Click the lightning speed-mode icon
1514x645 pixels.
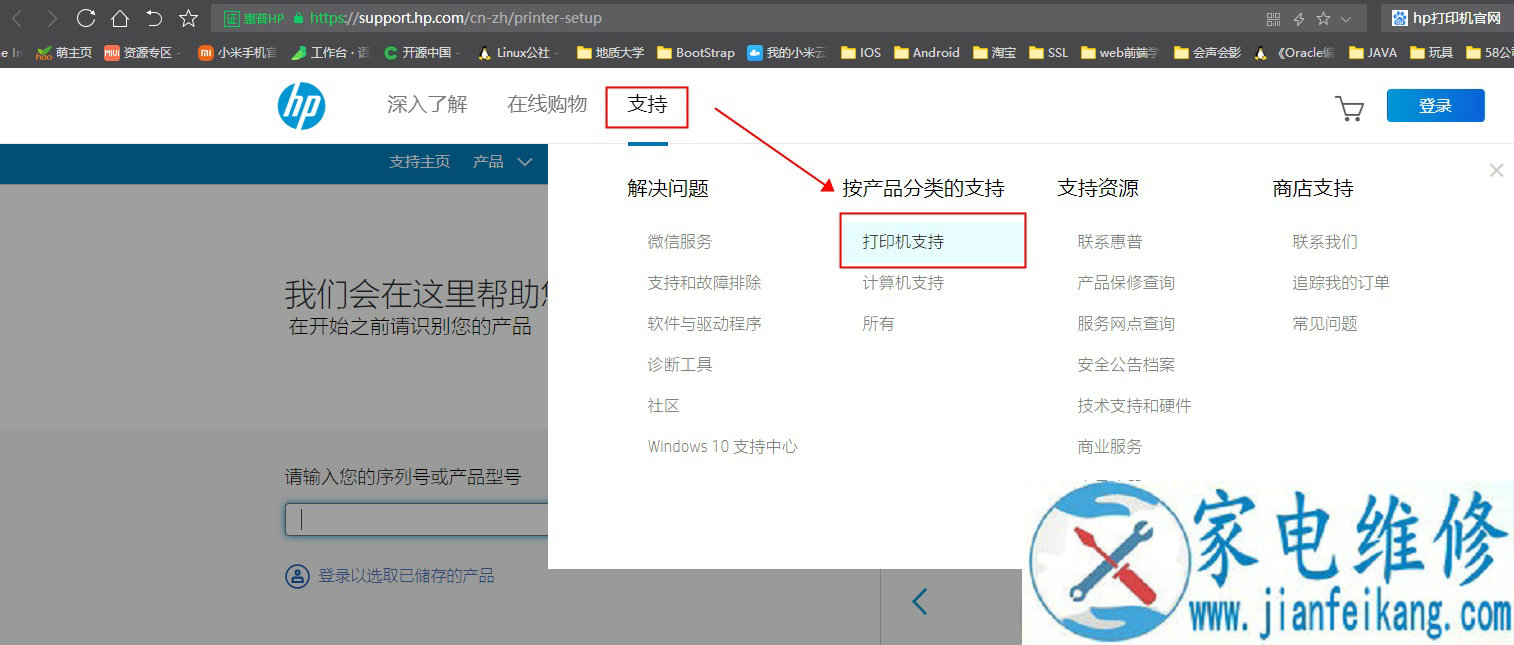pyautogui.click(x=1299, y=19)
